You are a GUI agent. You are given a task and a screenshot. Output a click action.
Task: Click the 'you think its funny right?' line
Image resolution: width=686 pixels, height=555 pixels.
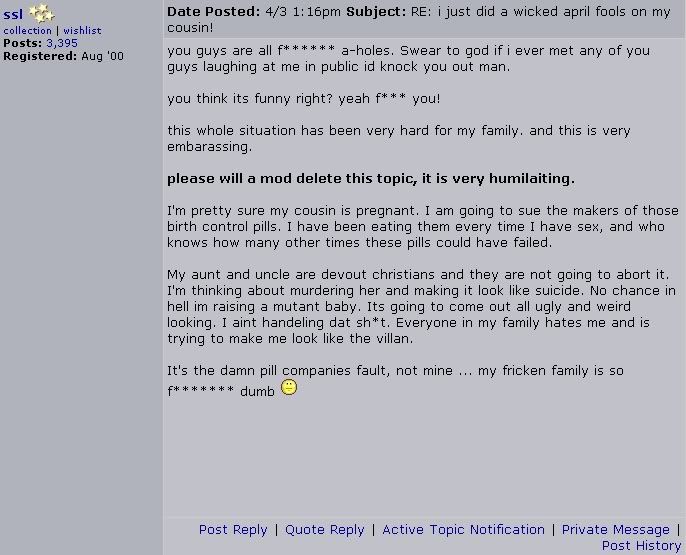point(304,98)
